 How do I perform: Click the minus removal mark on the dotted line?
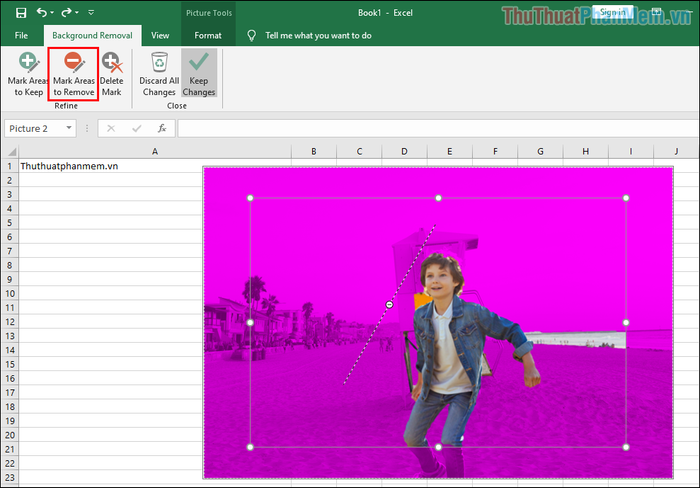(389, 304)
